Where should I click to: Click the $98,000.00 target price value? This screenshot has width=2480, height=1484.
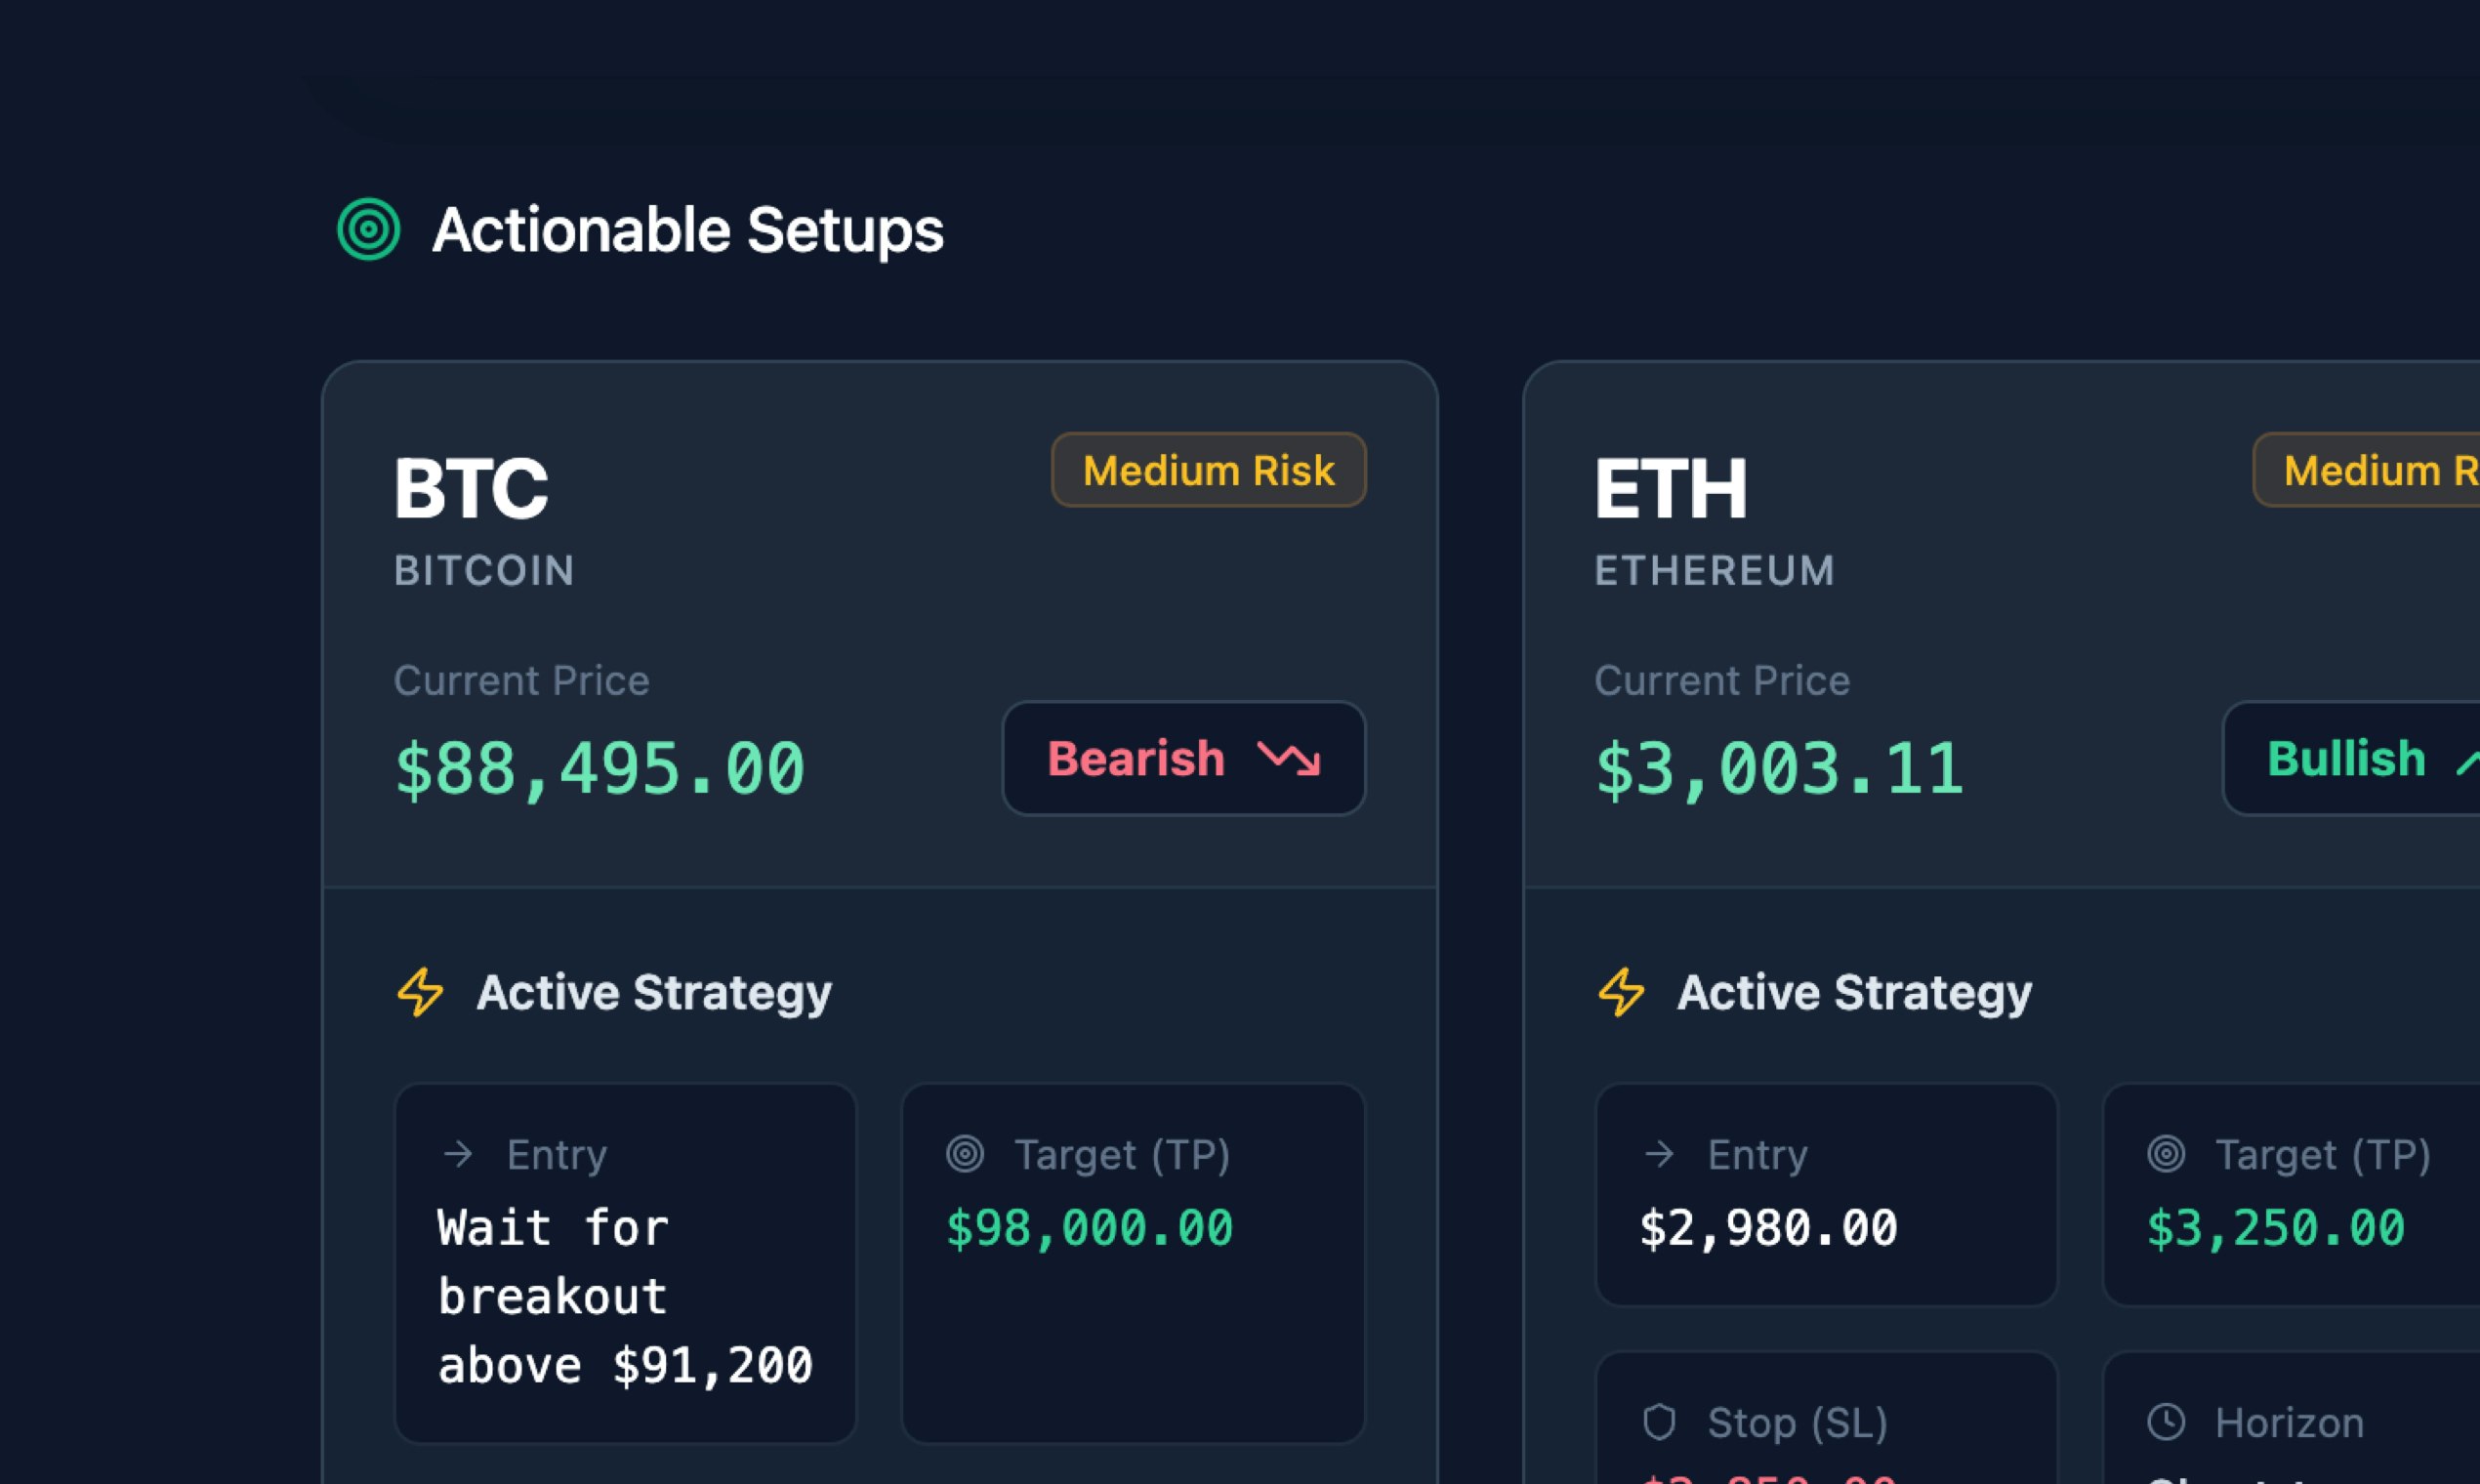tap(1090, 1229)
